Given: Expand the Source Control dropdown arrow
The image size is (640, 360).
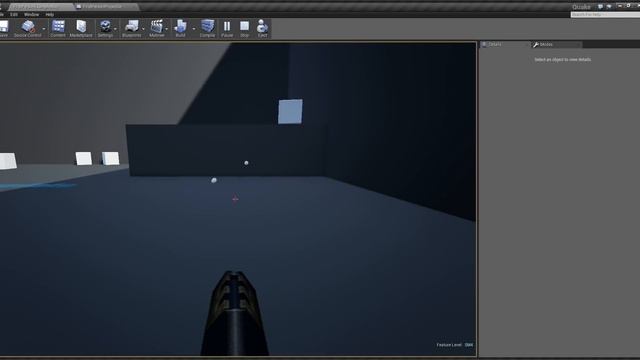Looking at the screenshot, I should pos(44,29).
